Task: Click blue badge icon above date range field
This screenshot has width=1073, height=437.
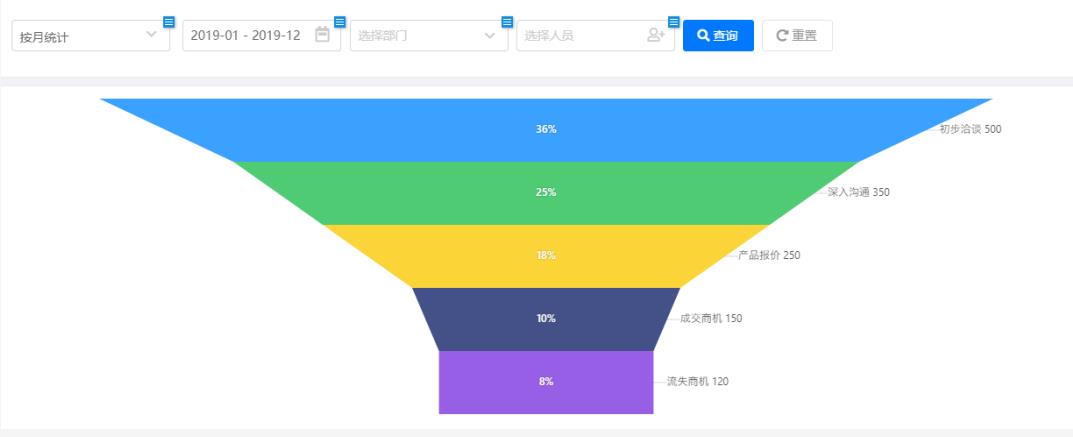Action: click(340, 22)
